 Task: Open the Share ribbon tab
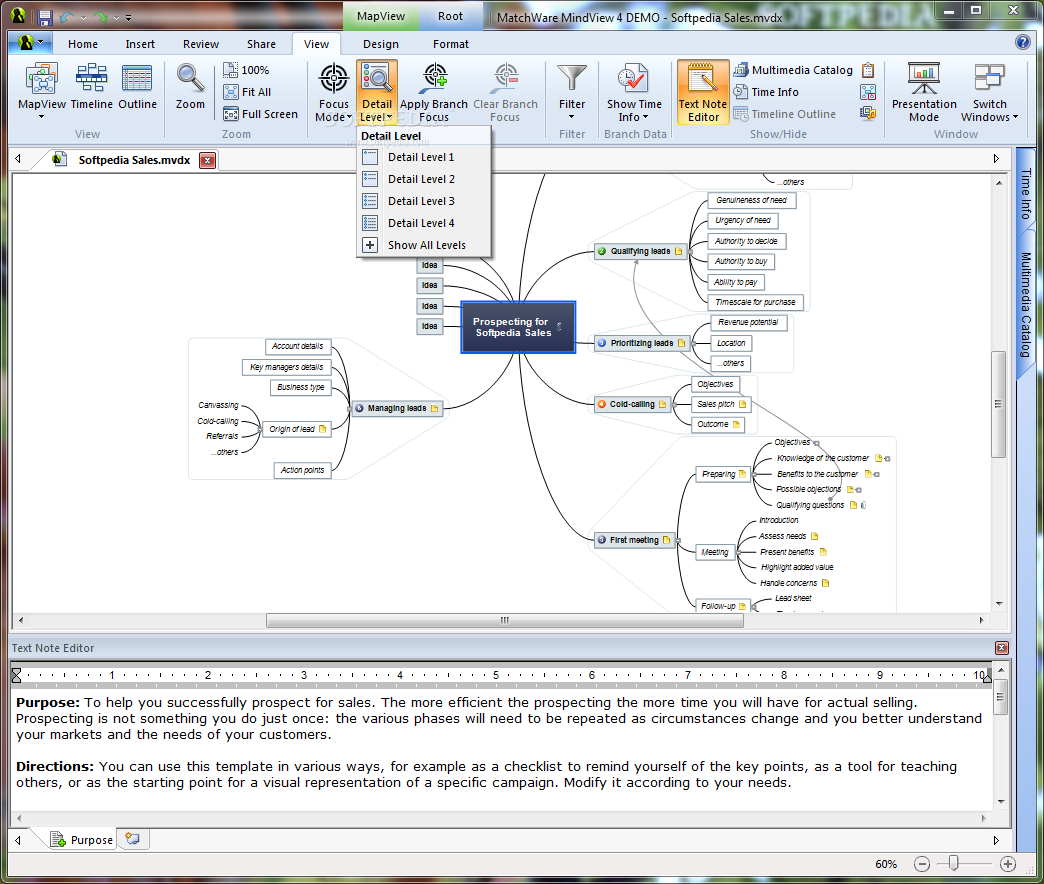point(261,44)
